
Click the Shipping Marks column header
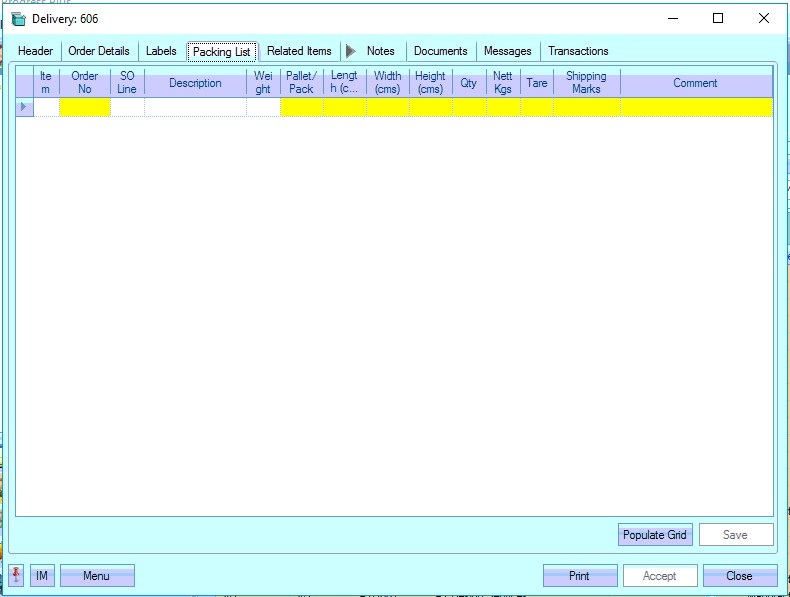point(586,83)
